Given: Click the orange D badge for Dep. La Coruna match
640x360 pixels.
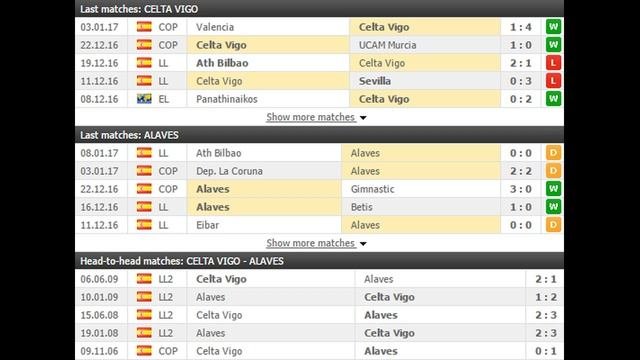Looking at the screenshot, I should point(553,171).
